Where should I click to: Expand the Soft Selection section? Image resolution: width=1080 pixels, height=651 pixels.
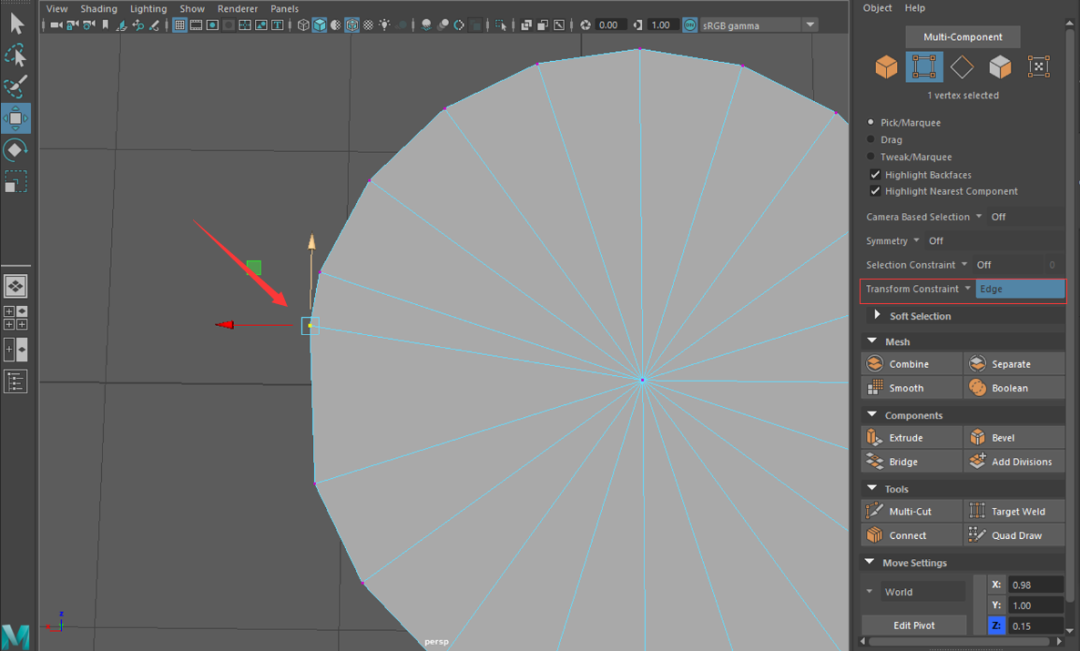(877, 315)
